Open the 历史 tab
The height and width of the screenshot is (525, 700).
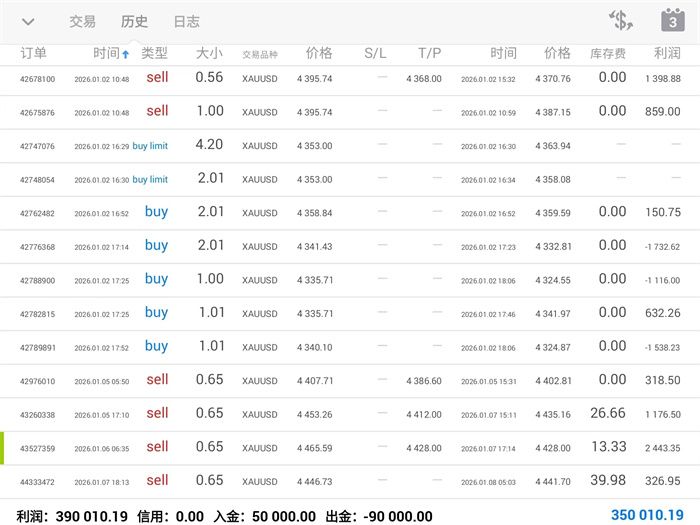(134, 21)
